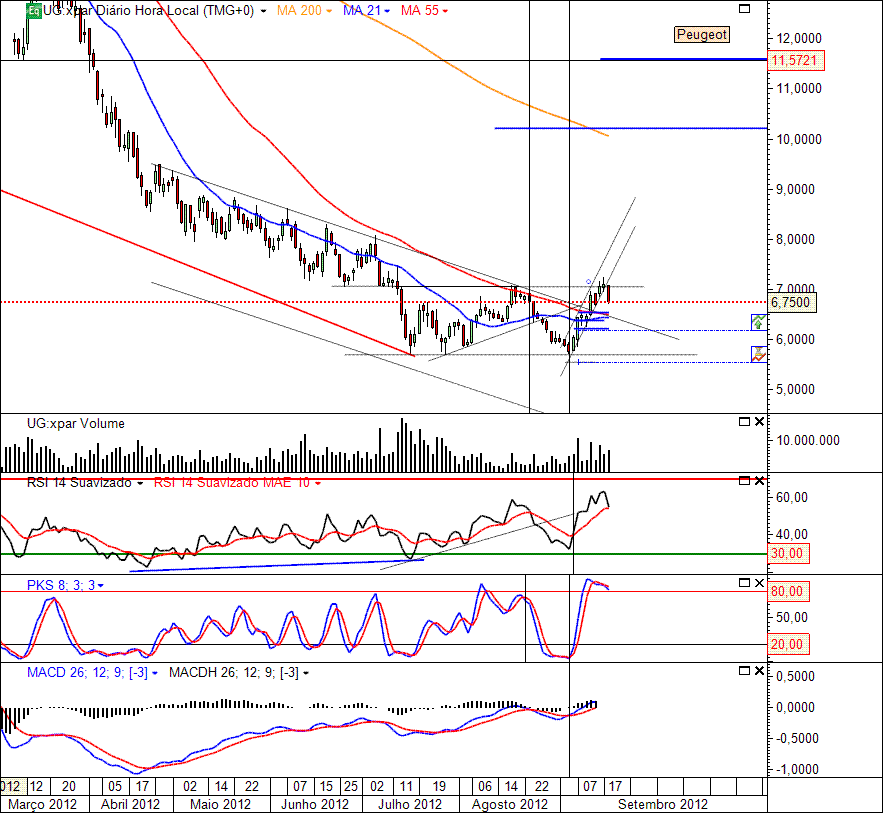883x813 pixels.
Task: Open the RSI 14 Suavizado MAE 10 dropdown arrow
Action: (318, 484)
